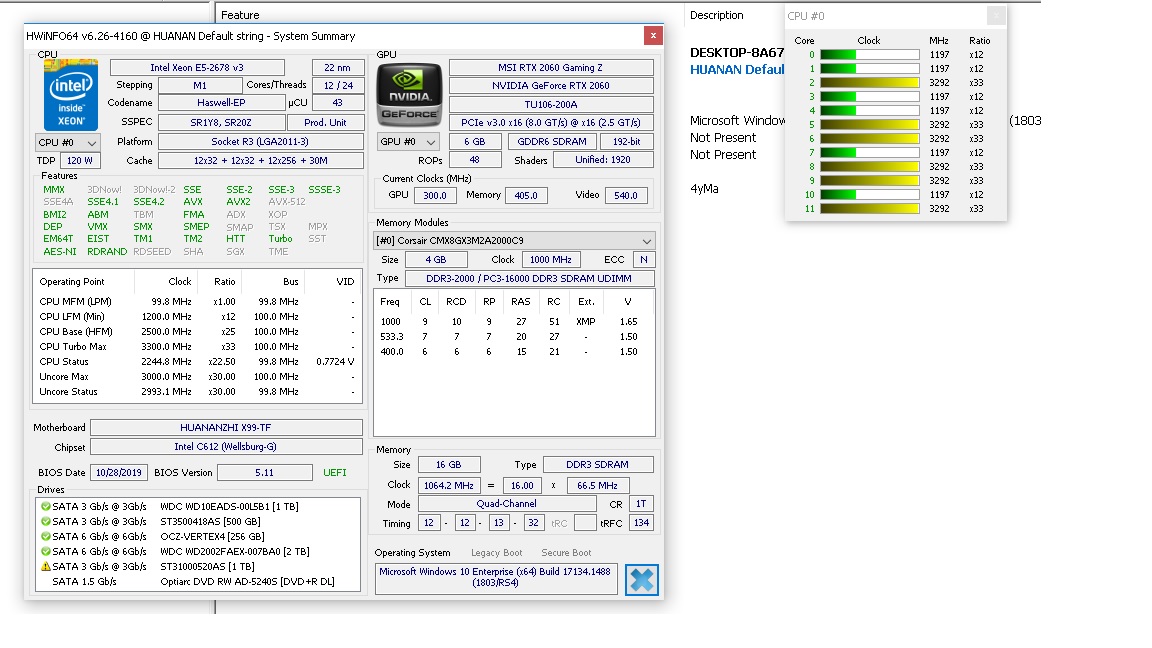Click the green status icon for OCZ-VERTEX4 drive
Image resolution: width=1152 pixels, height=648 pixels.
(x=46, y=536)
